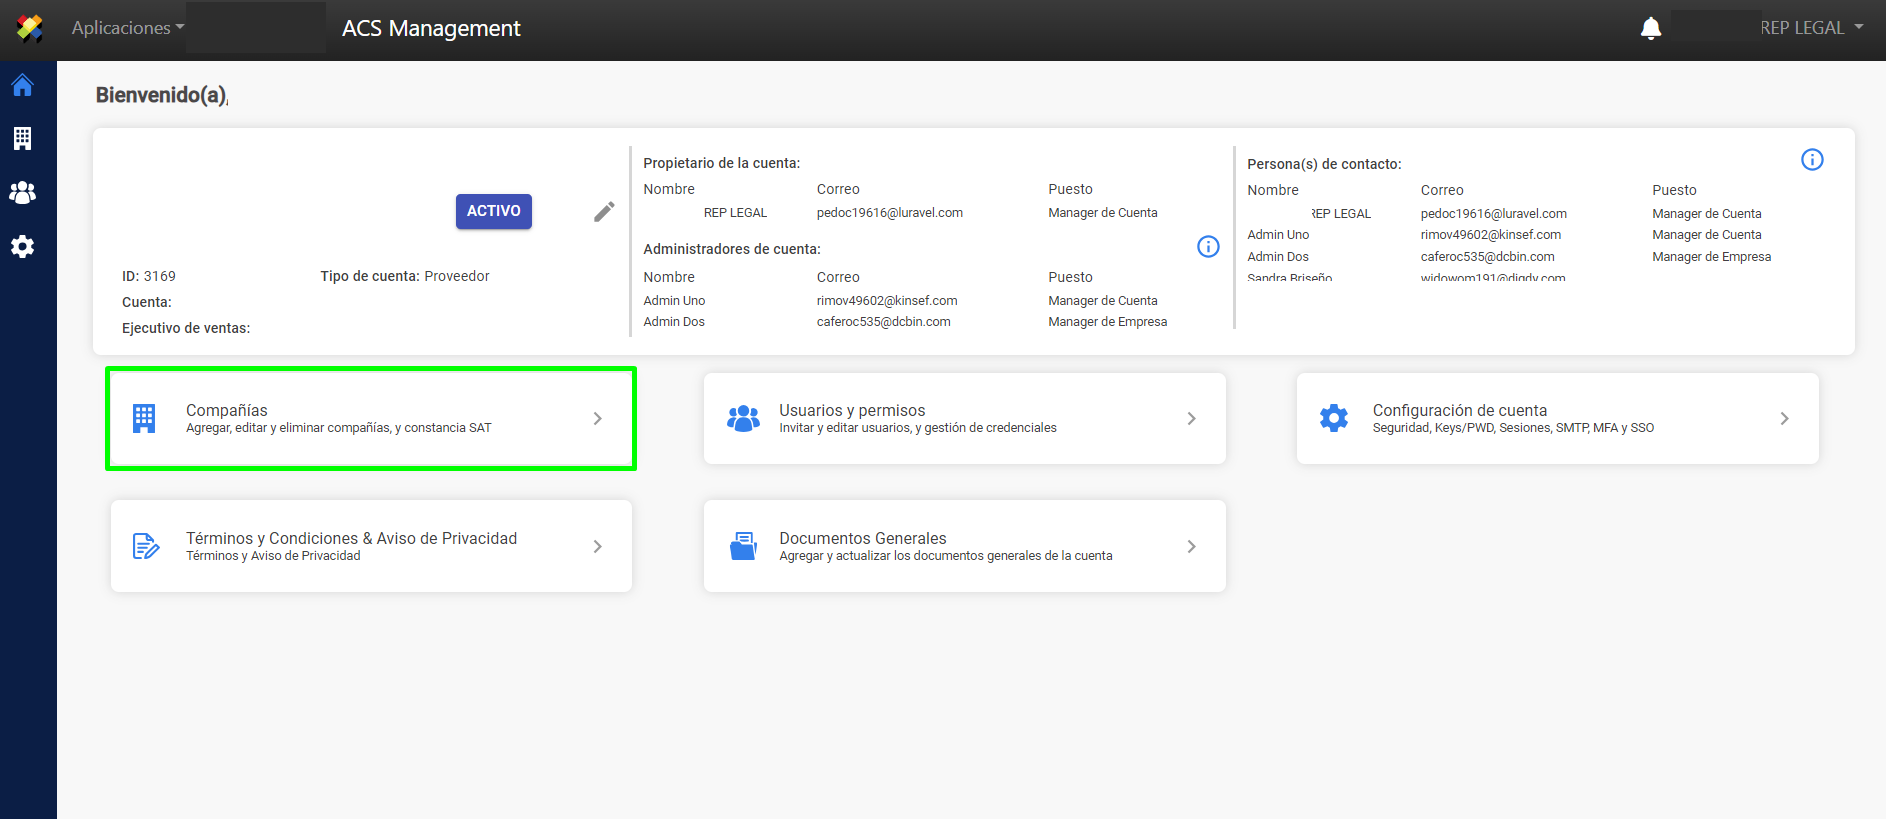The width and height of the screenshot is (1886, 819).
Task: Open the Compañías card
Action: tap(371, 419)
